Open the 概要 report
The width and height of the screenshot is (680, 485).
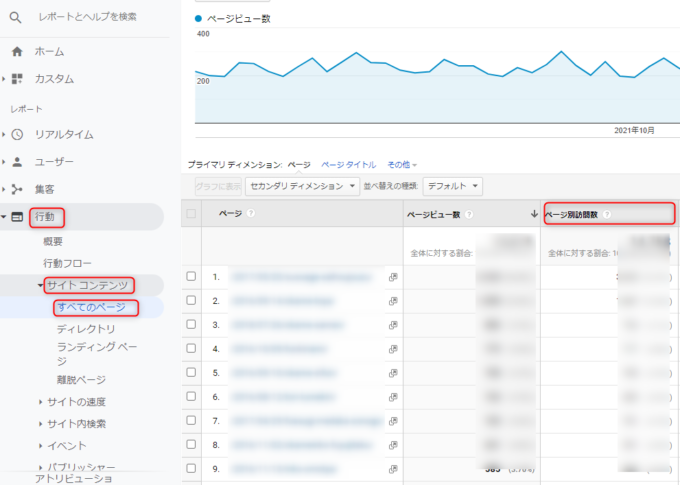coord(53,242)
